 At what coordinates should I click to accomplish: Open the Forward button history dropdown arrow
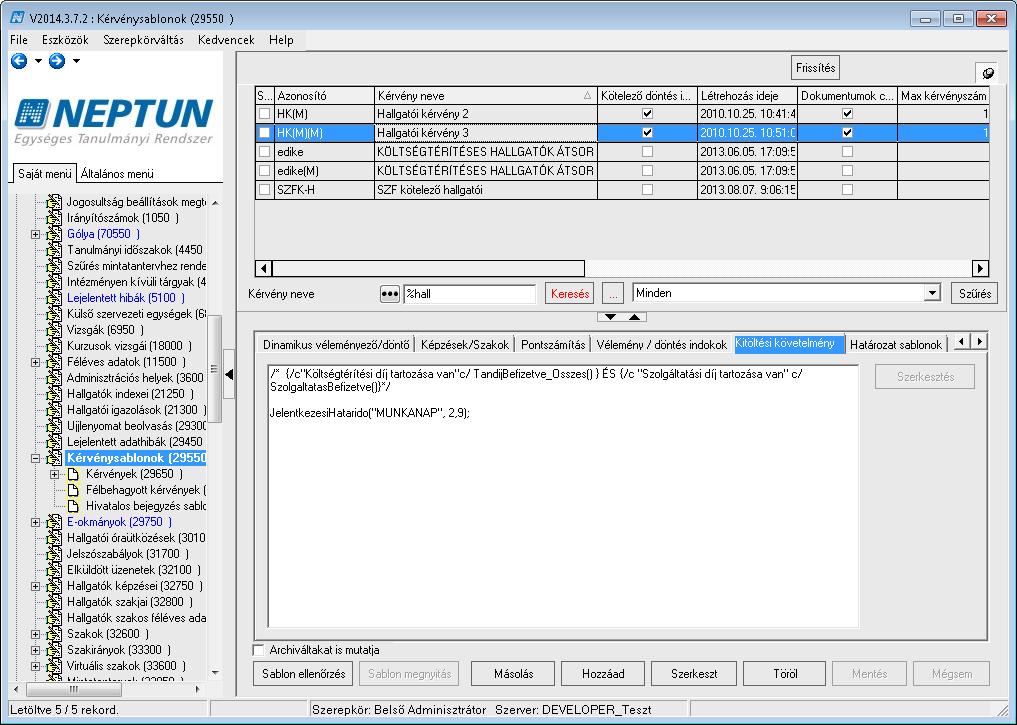77,61
